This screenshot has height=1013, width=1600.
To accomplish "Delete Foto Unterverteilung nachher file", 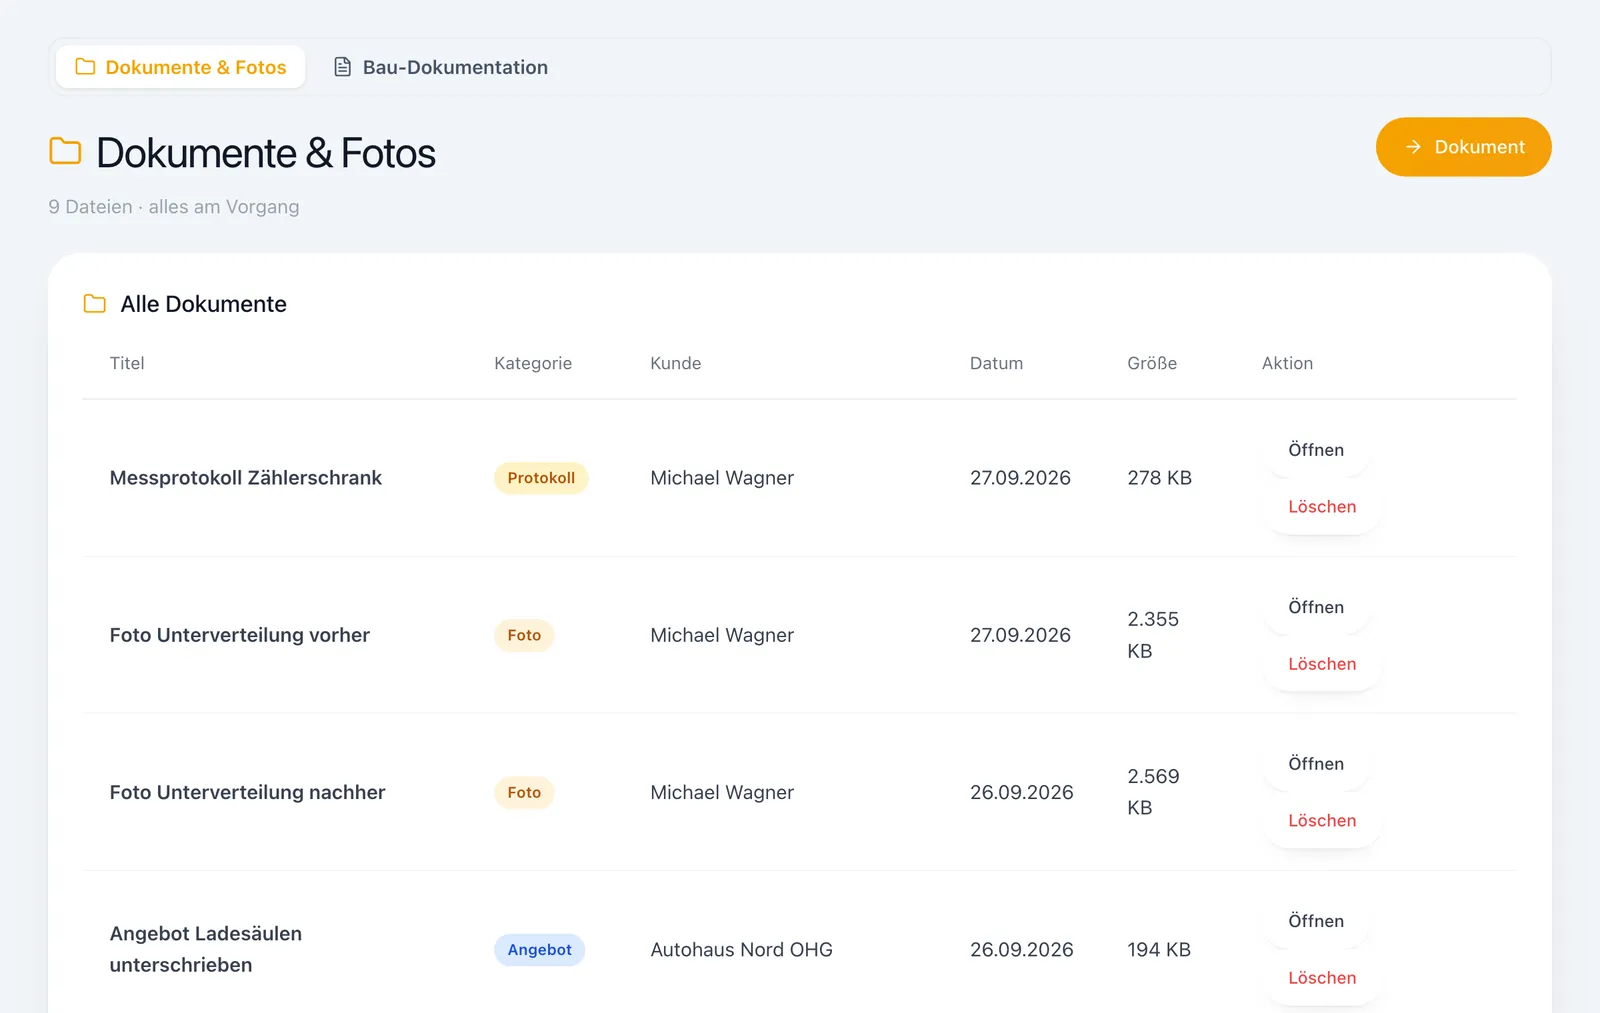I will (1322, 821).
